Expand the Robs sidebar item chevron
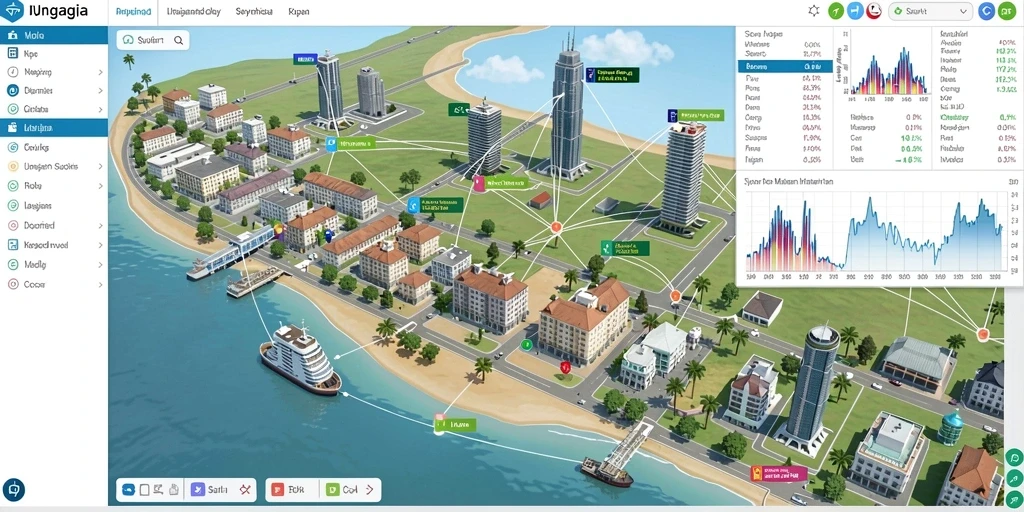 pyautogui.click(x=101, y=186)
